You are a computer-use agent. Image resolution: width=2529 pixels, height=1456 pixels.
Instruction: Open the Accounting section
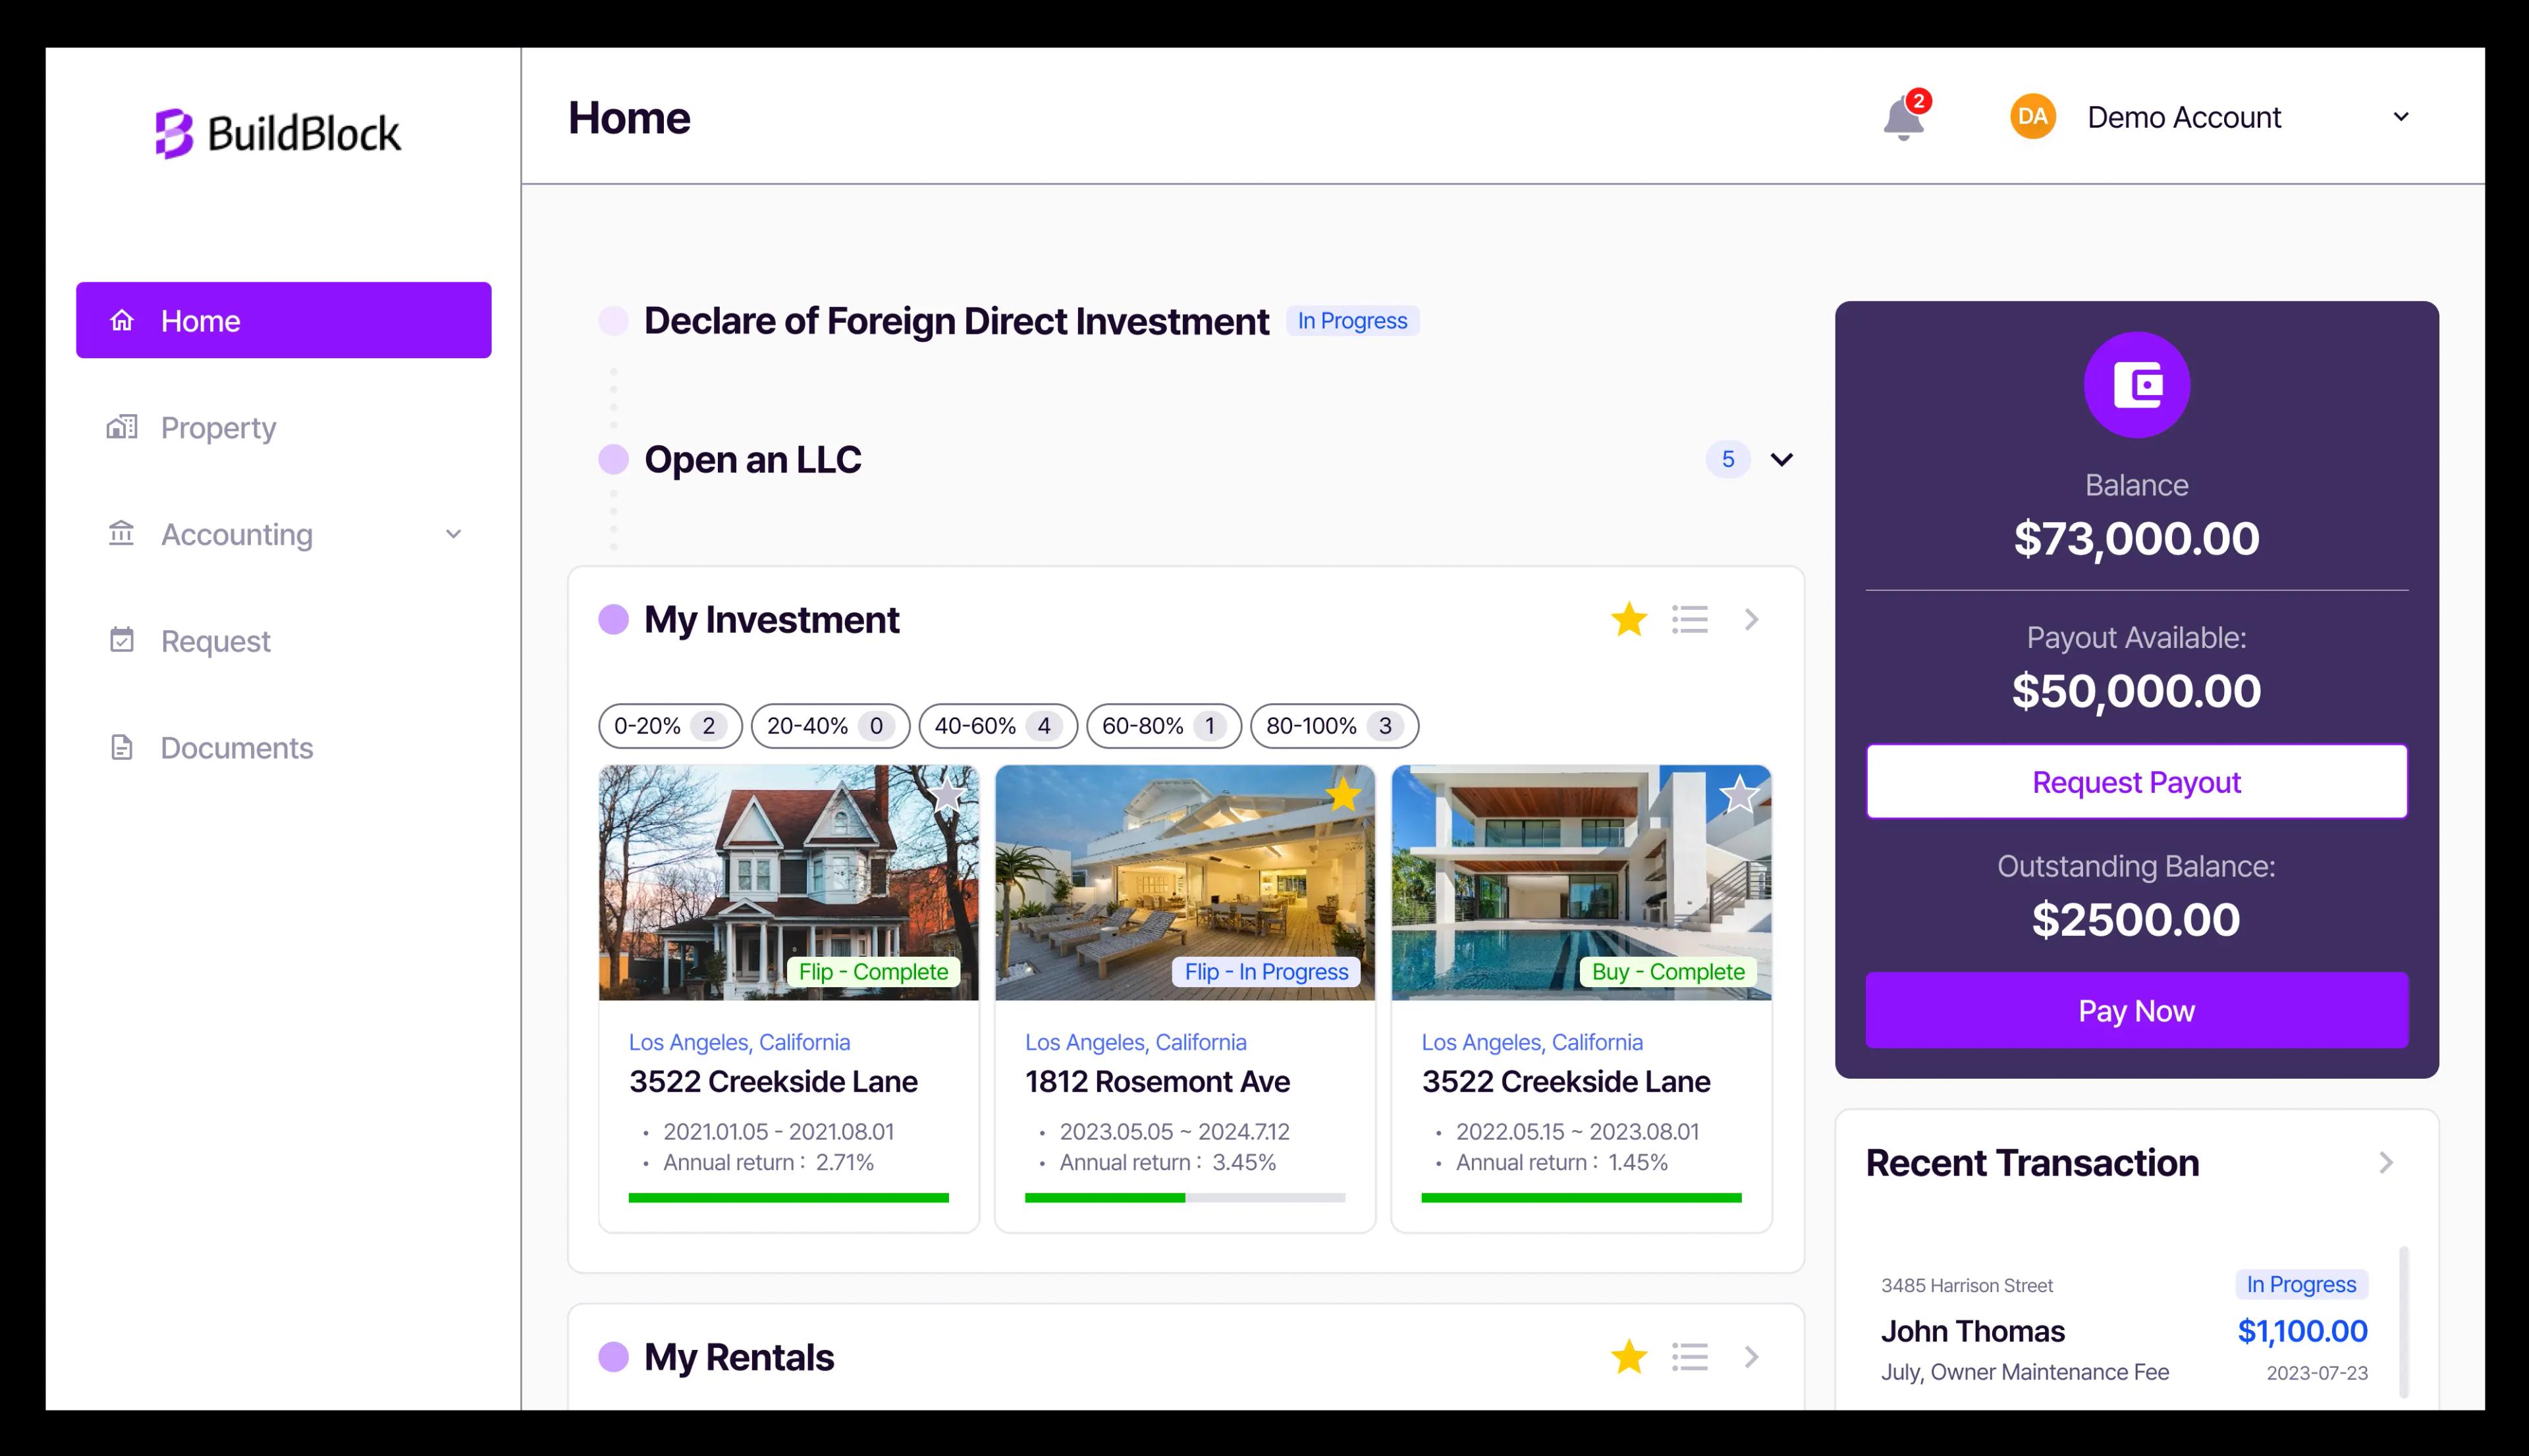[x=283, y=534]
